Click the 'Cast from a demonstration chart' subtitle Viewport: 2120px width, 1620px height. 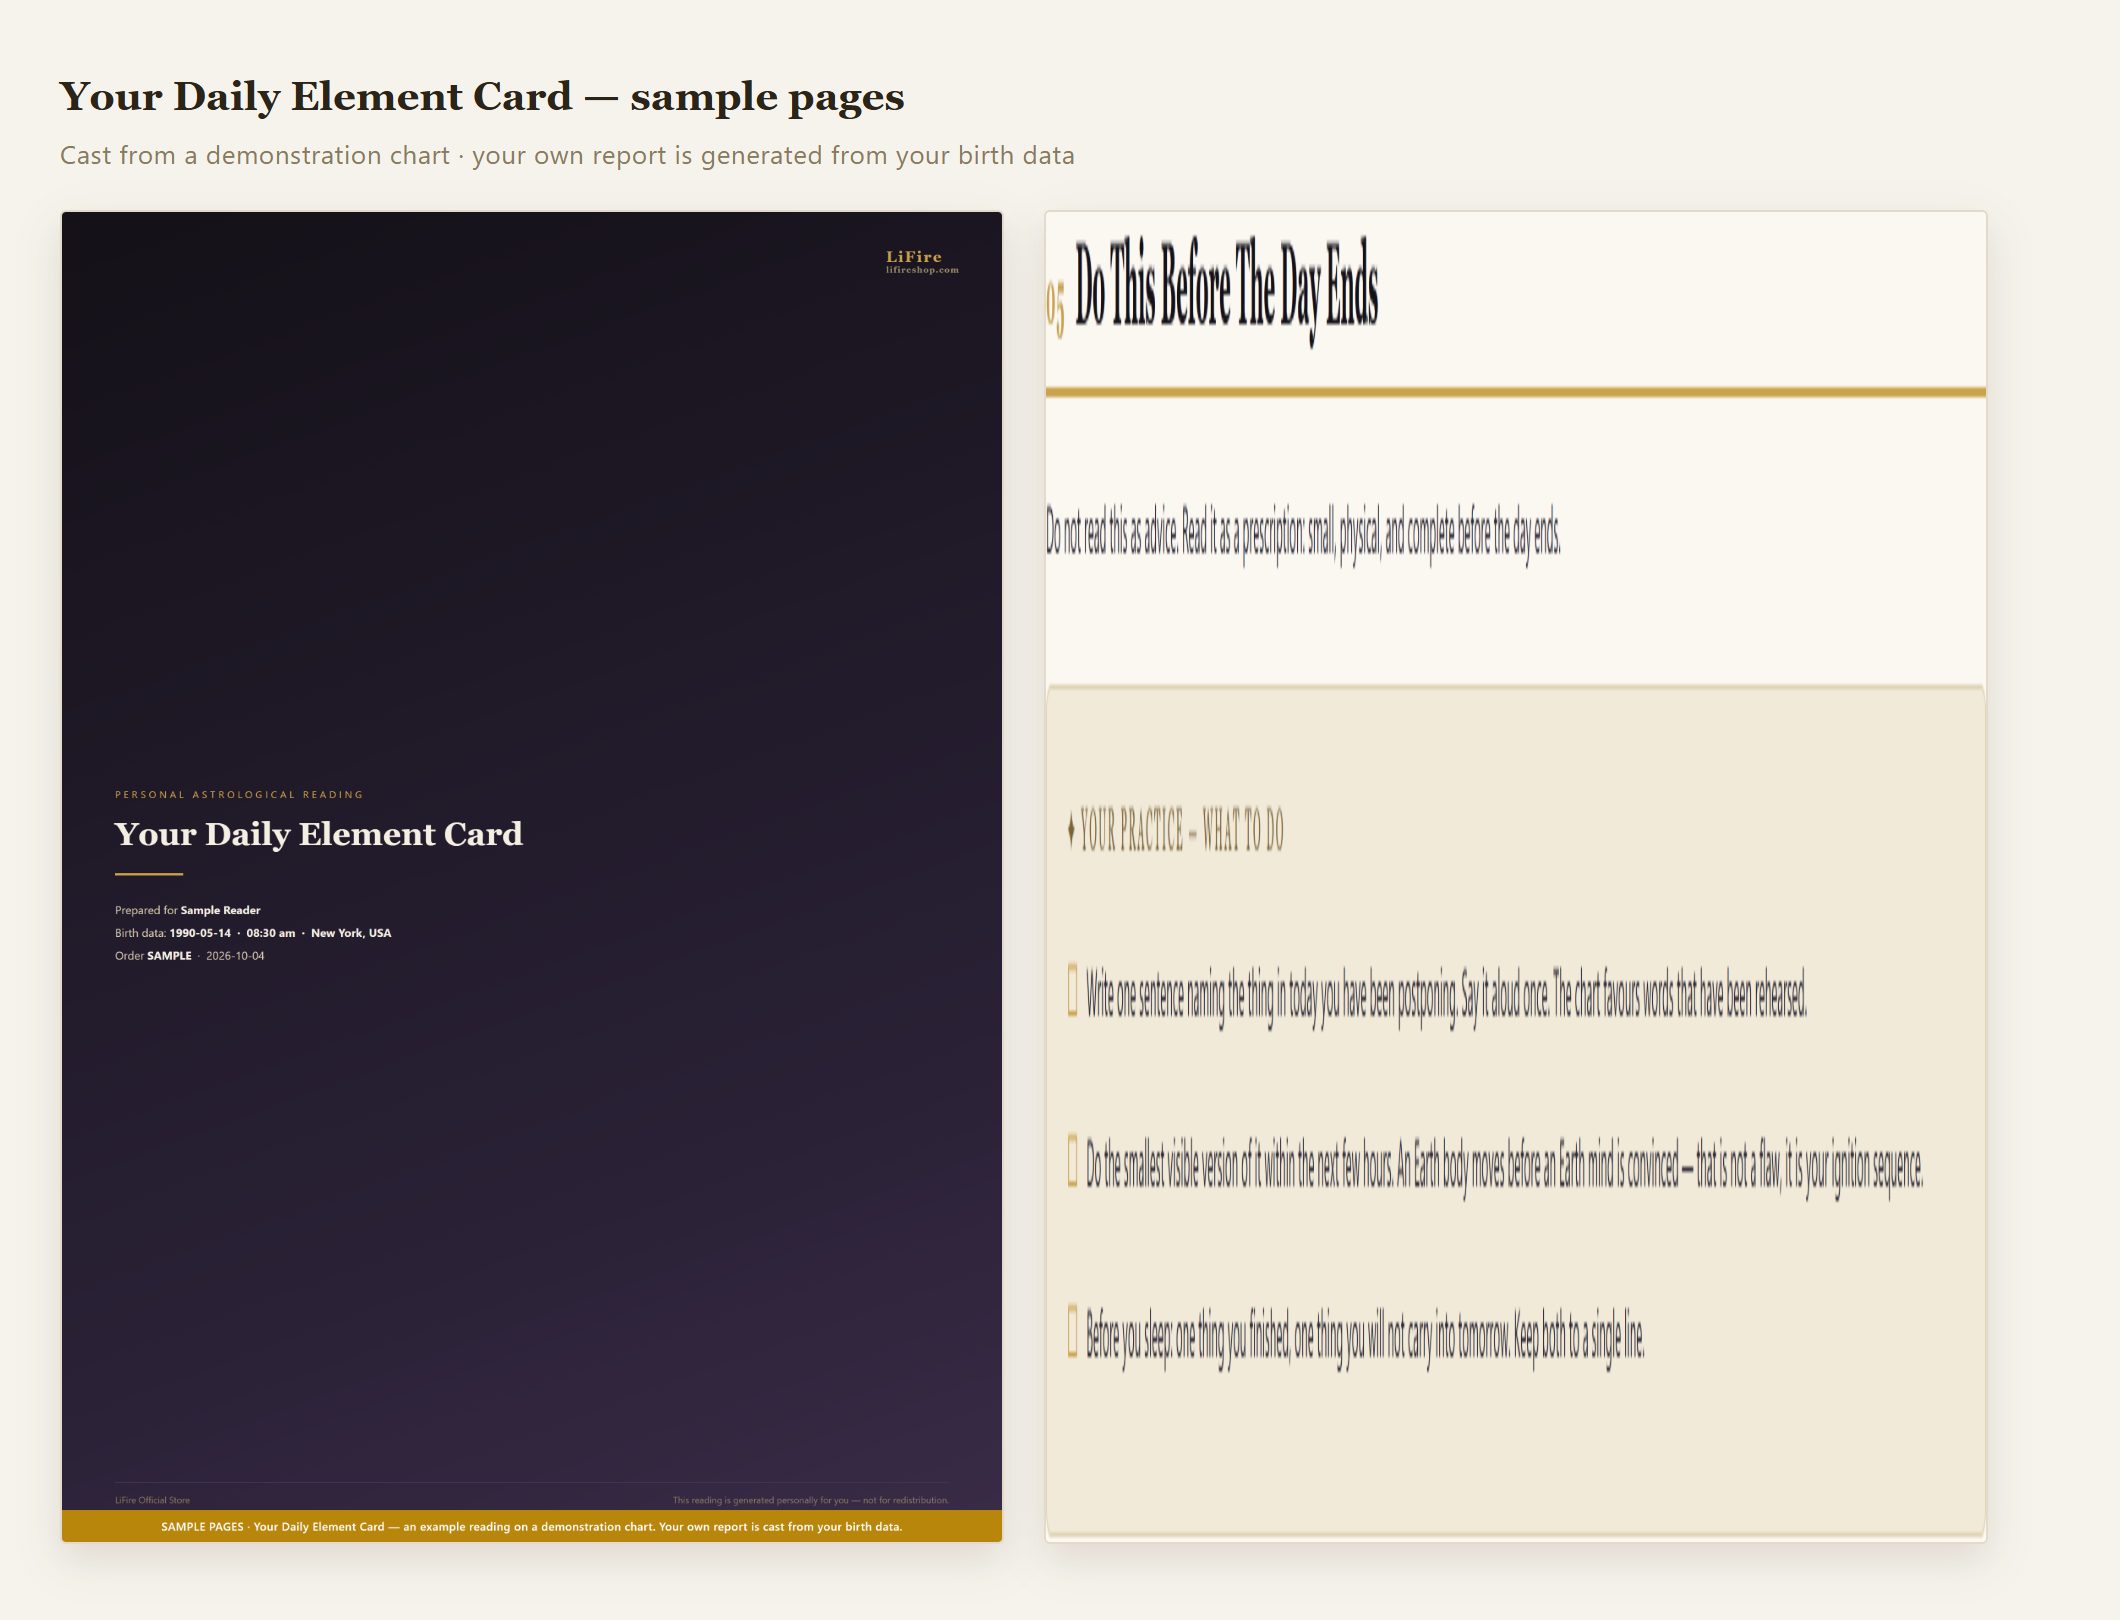[x=567, y=155]
